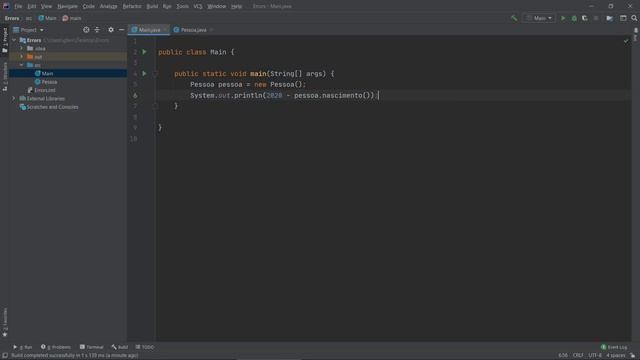
Task: Run Main with coverage icon
Action: (585, 18)
